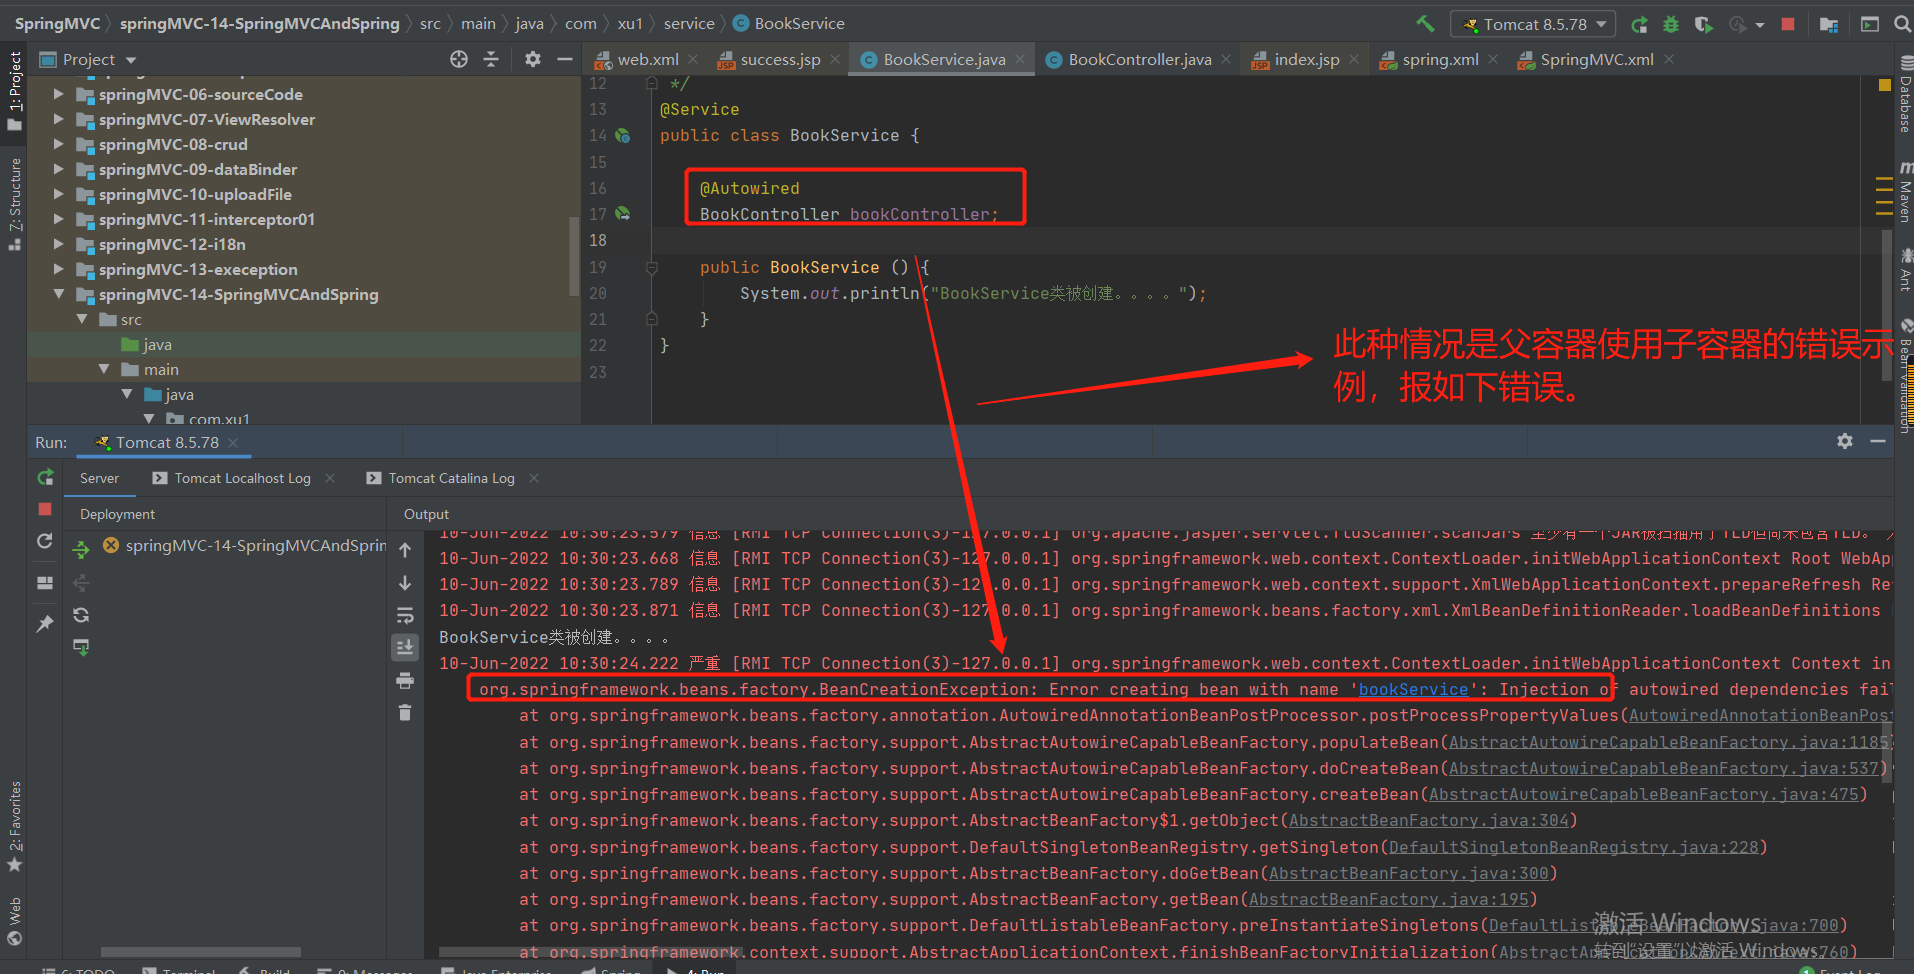Pin the Run tab with the pin icon
This screenshot has height=974, width=1914.
click(45, 624)
